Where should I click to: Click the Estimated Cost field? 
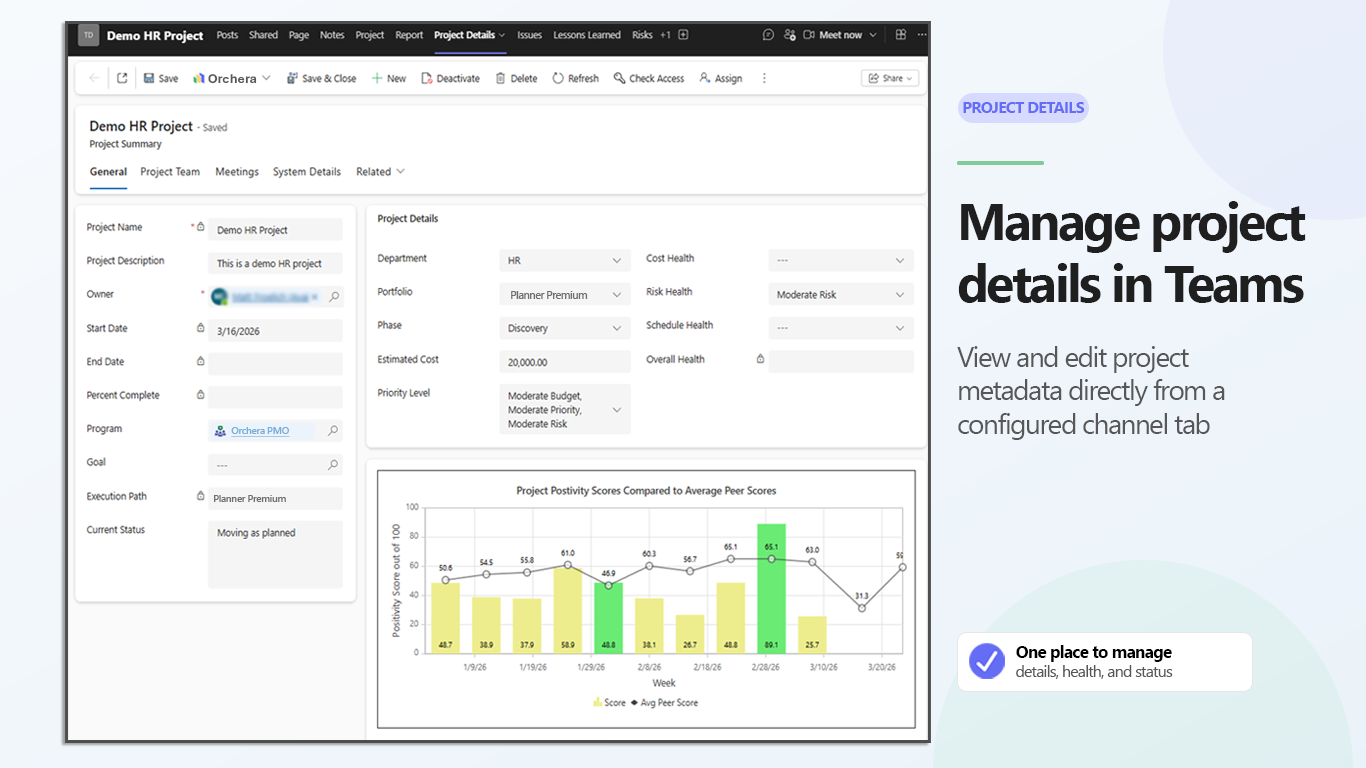(x=565, y=362)
